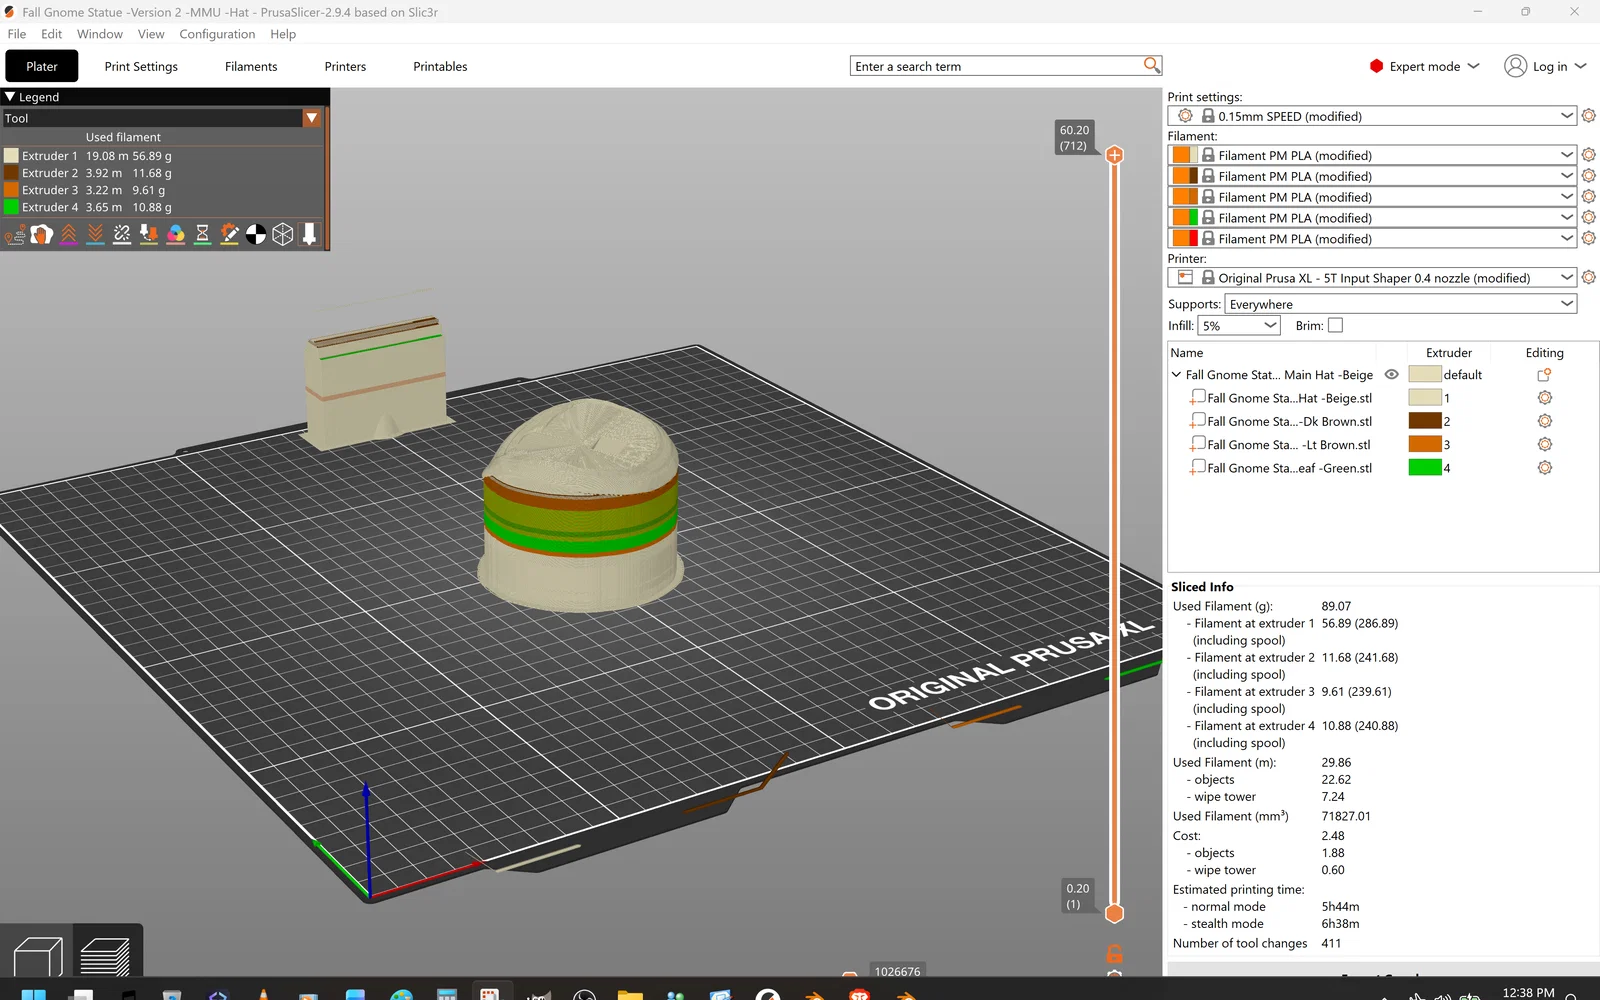Click the Log in button

click(1545, 66)
